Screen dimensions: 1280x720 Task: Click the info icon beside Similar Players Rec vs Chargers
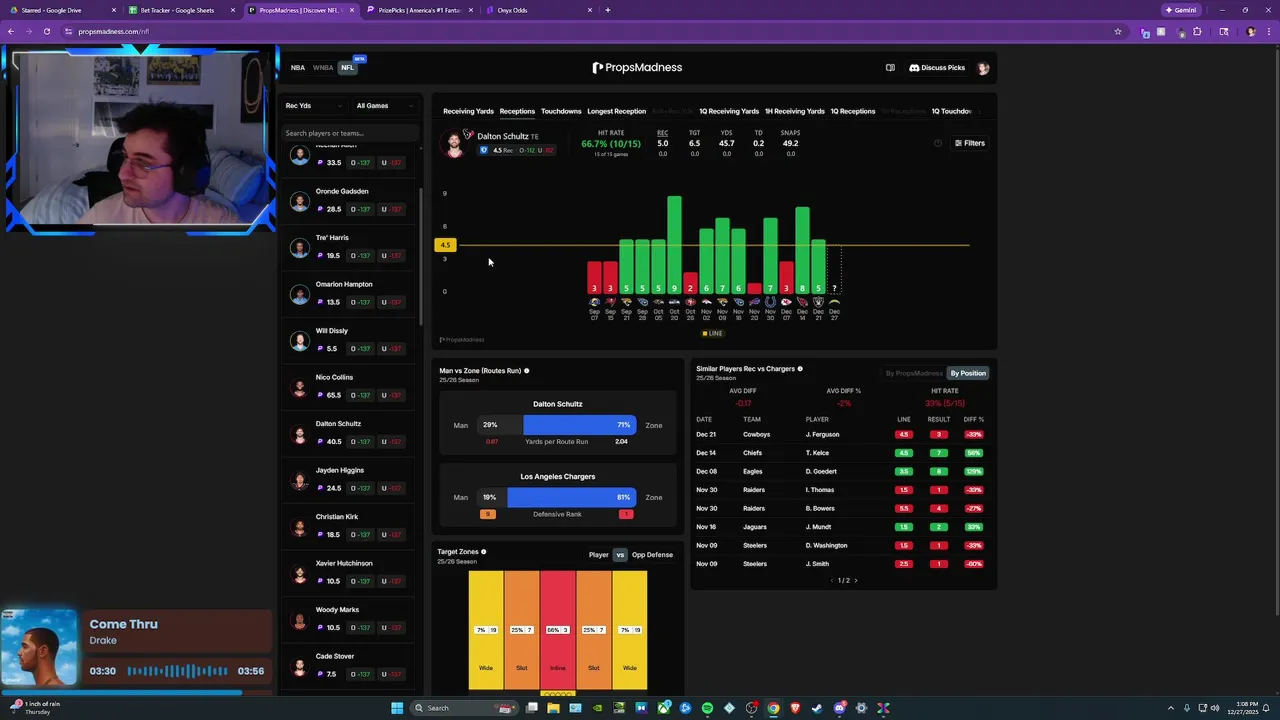[800, 369]
